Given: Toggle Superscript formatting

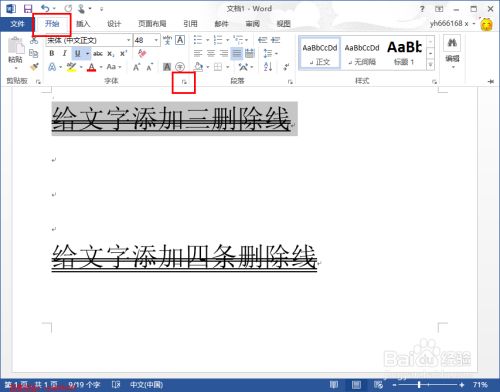Looking at the screenshot, I should click(x=124, y=53).
